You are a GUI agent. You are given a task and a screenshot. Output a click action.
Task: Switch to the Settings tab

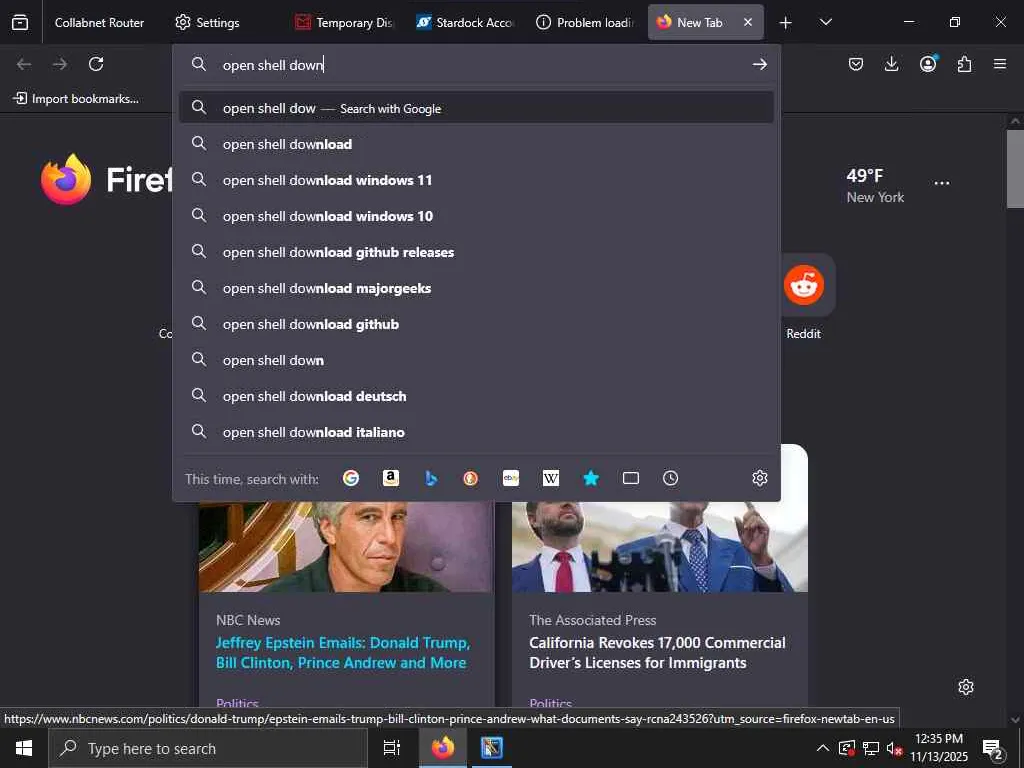coord(208,22)
